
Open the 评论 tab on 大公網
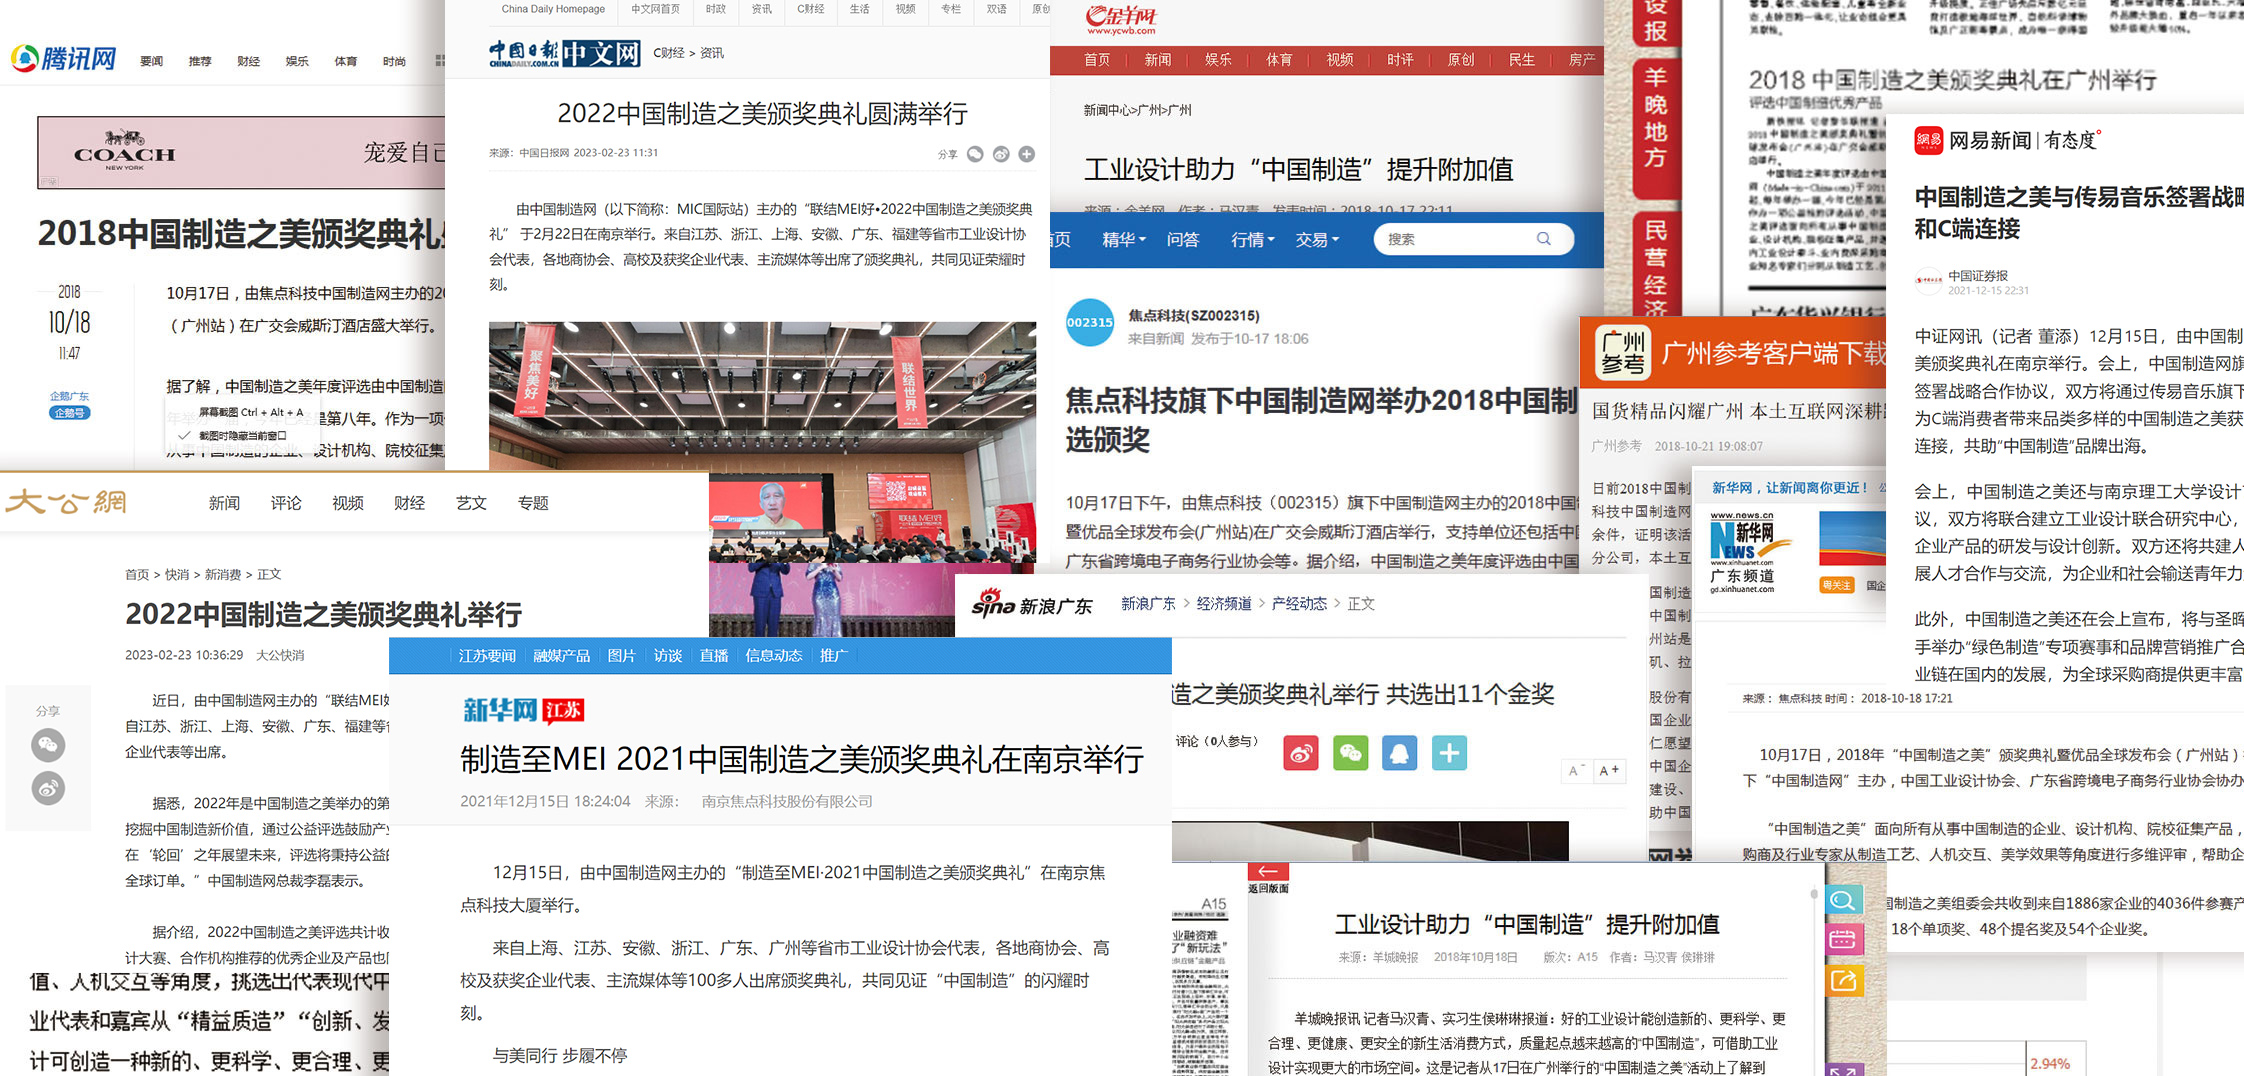coord(286,503)
